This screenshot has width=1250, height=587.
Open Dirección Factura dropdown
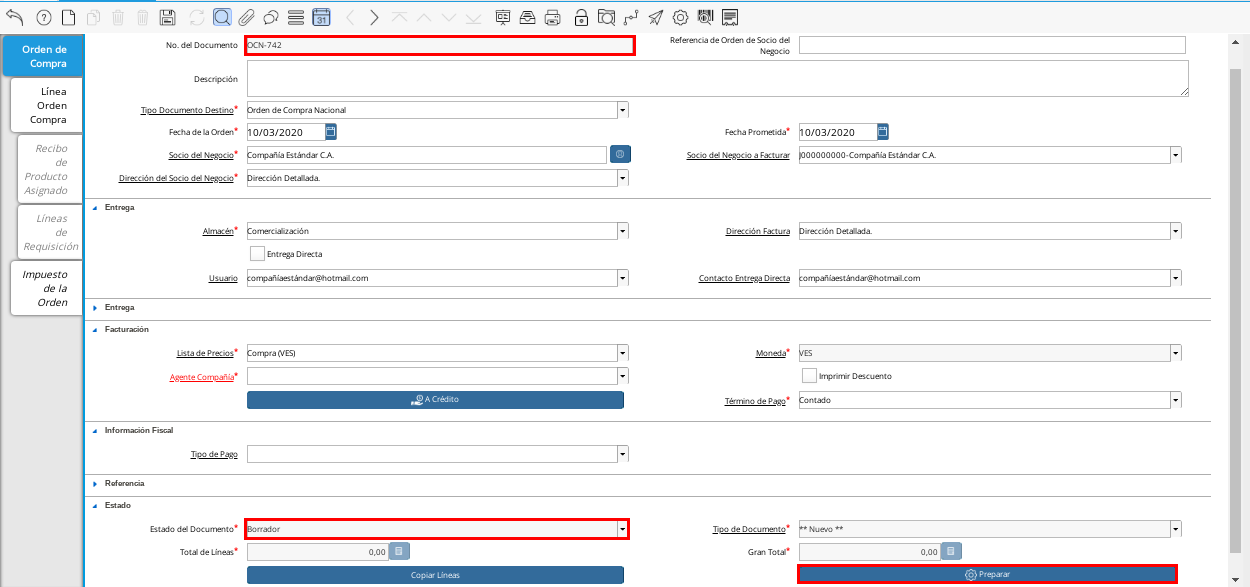tap(1175, 231)
